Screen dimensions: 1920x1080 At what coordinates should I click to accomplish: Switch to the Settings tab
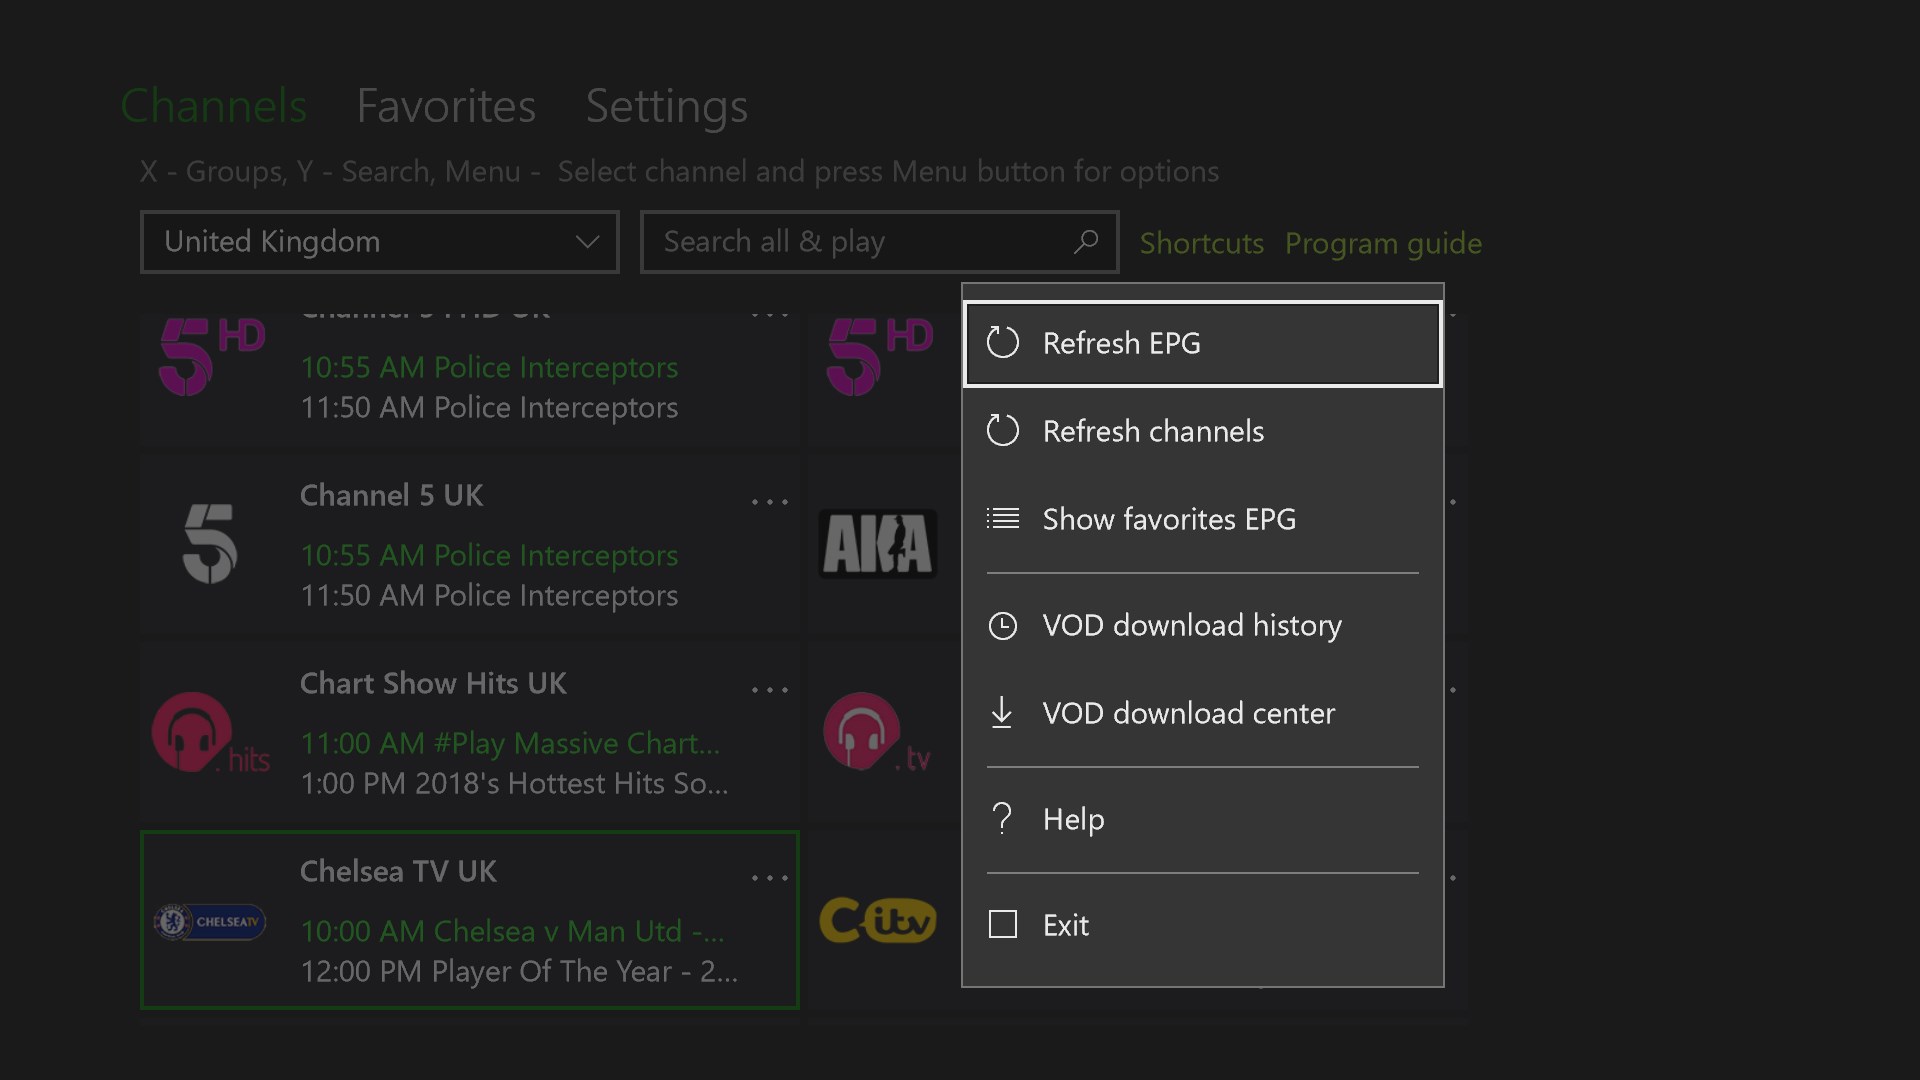[x=666, y=106]
